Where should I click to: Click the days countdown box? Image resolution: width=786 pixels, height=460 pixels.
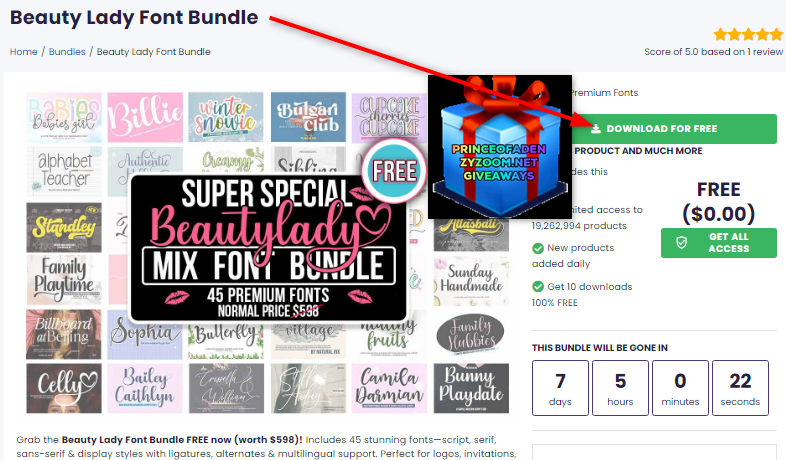tap(560, 388)
